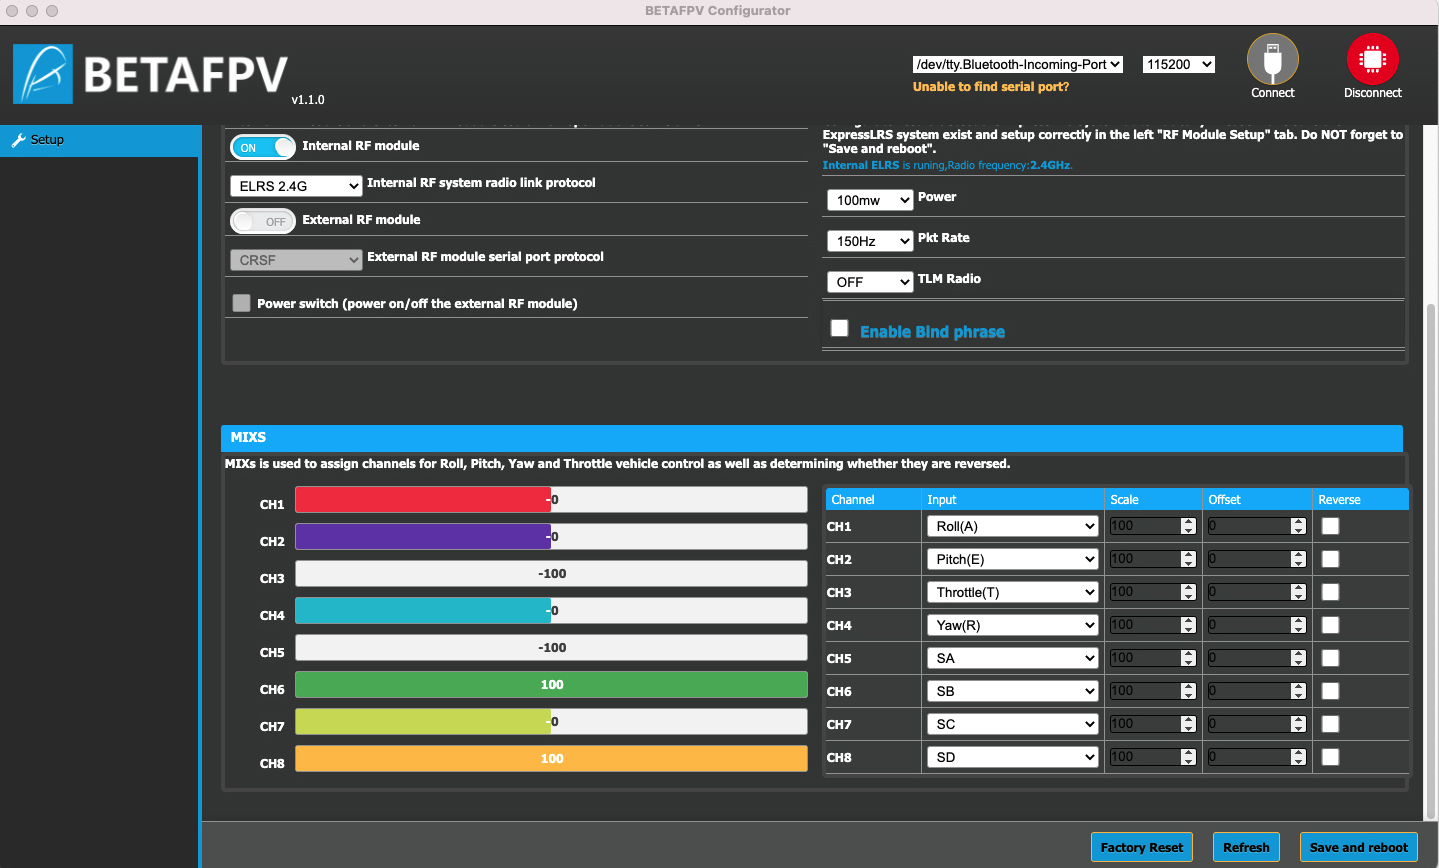Click the CH3 level bar showing -100
This screenshot has width=1439, height=868.
[x=551, y=574]
